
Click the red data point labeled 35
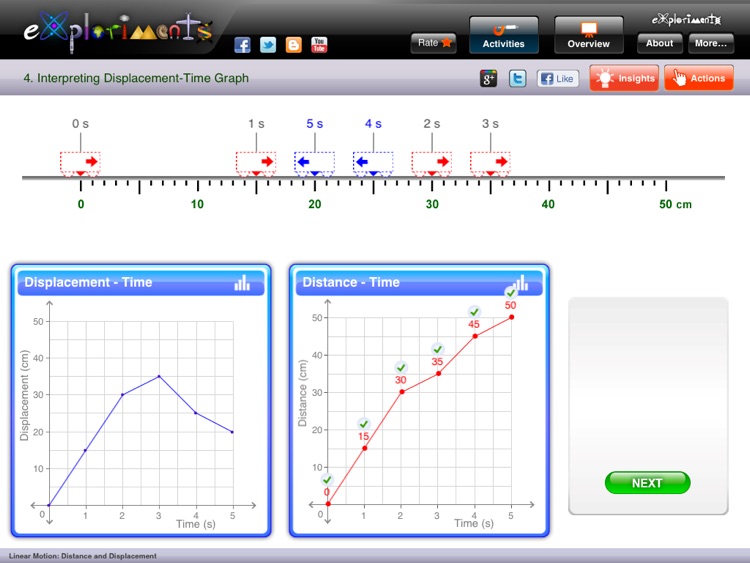point(439,374)
